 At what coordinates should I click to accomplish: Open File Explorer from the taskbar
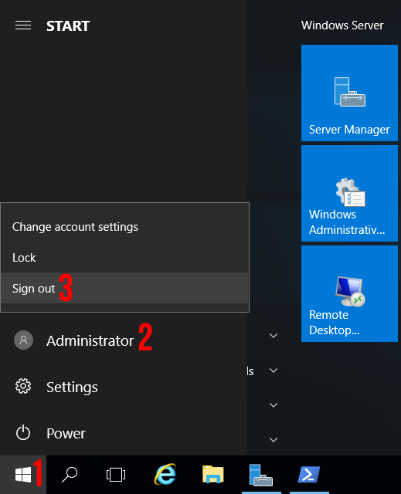(x=213, y=474)
